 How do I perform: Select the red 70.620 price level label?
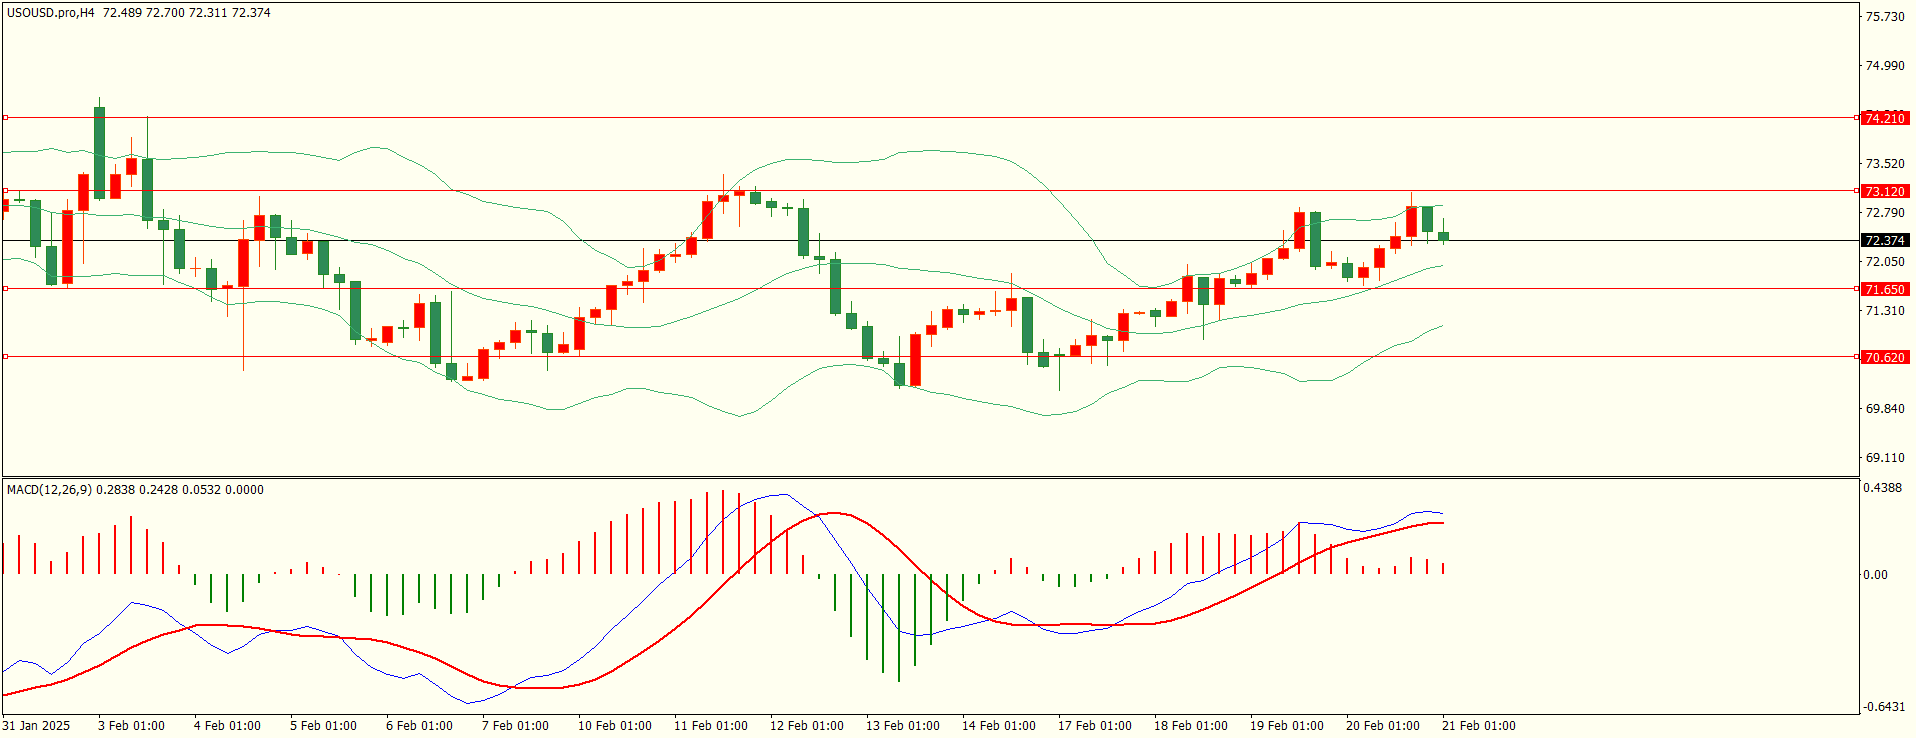1885,357
